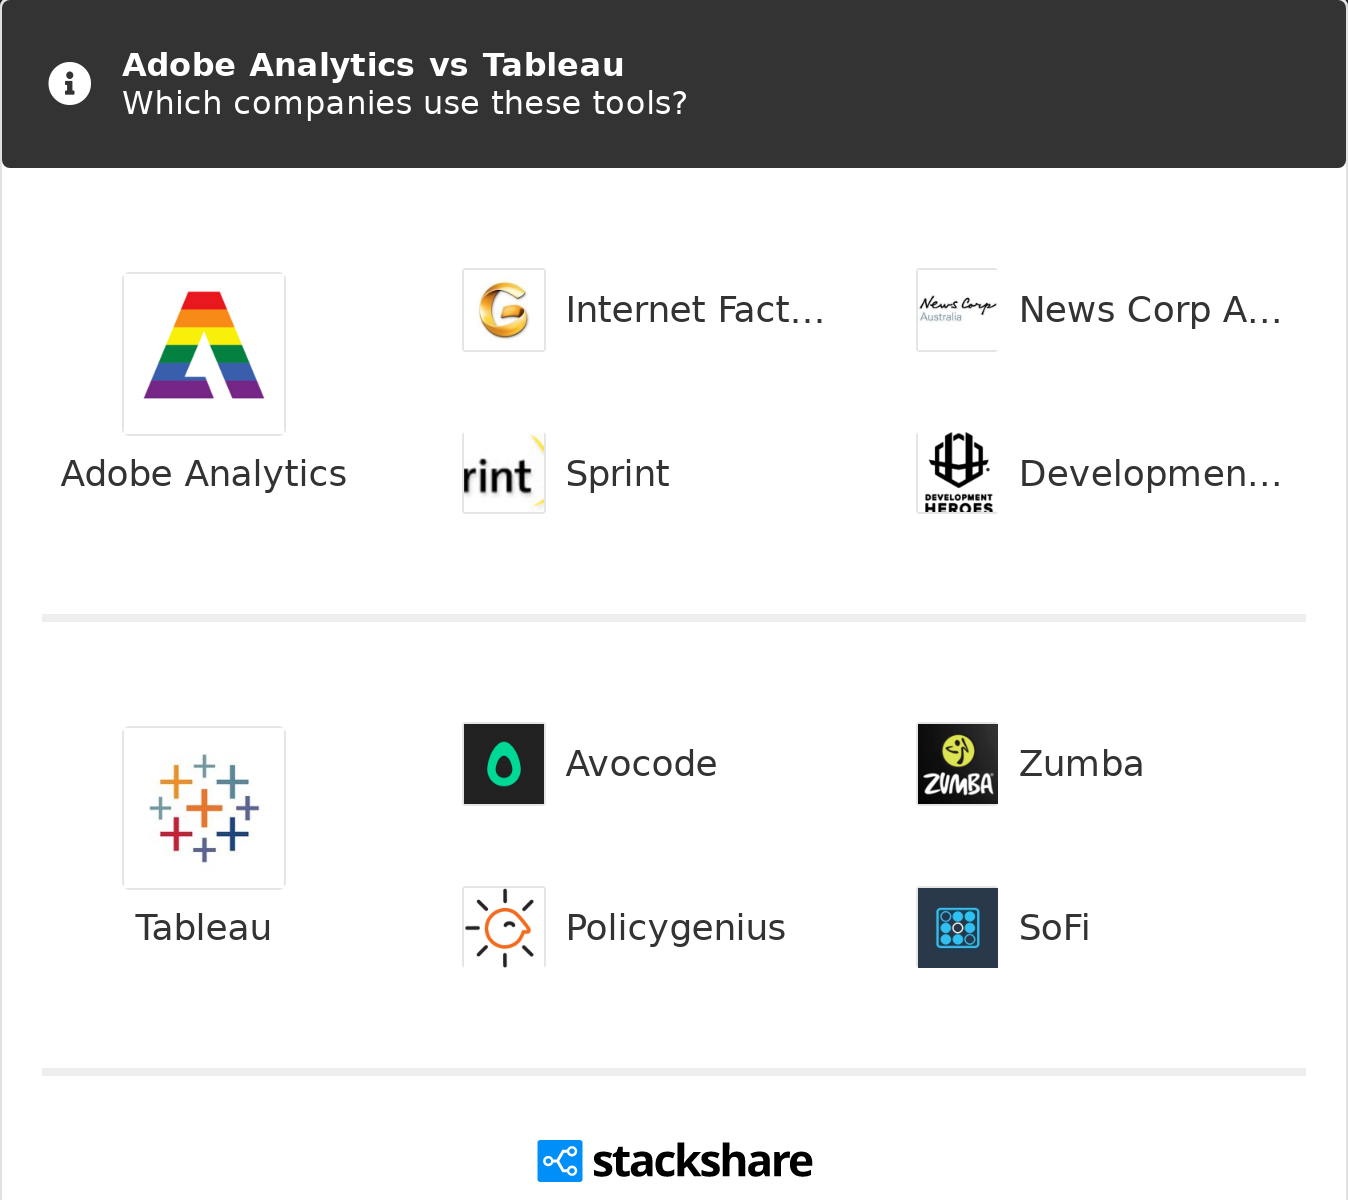Visit the Policygenius company name link
This screenshot has height=1200, width=1348.
click(x=676, y=928)
